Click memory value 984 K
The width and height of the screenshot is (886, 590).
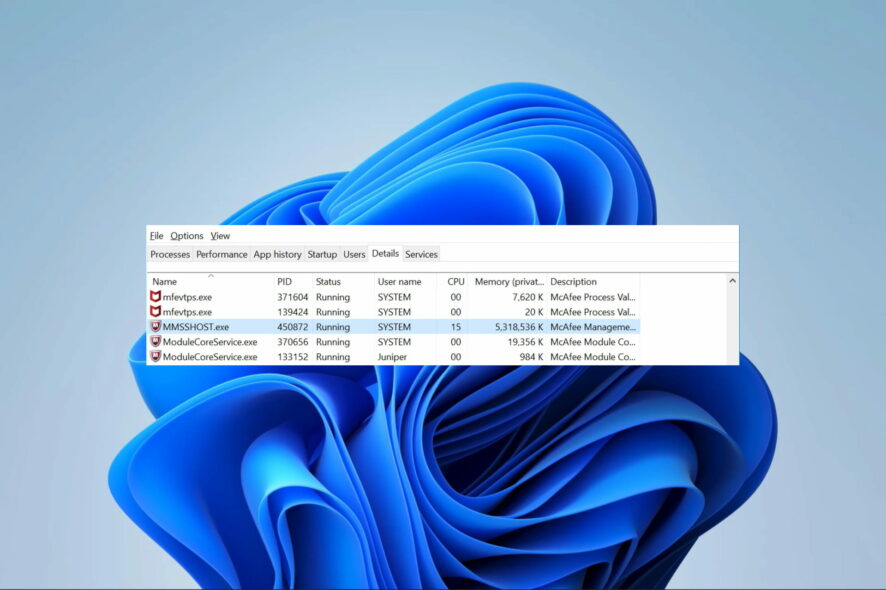pos(531,357)
